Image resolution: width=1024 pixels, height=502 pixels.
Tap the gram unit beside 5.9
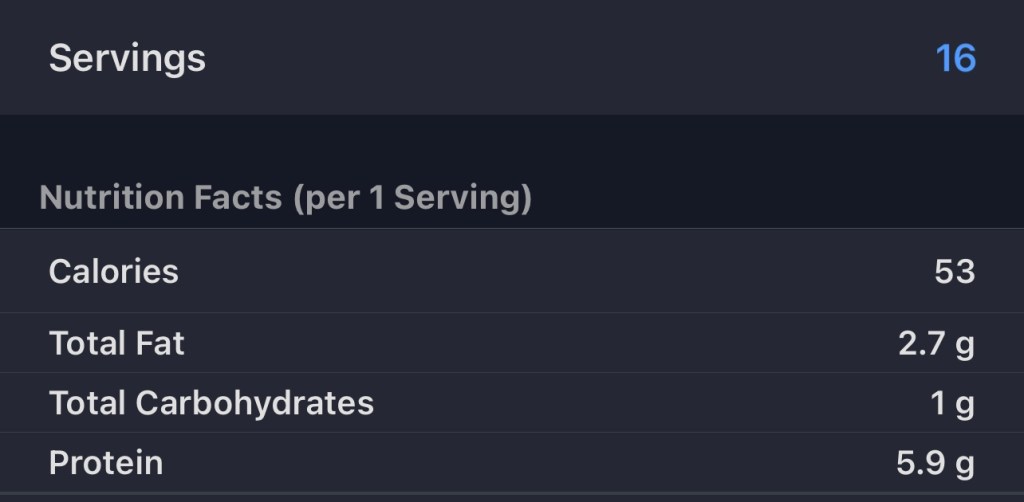965,464
